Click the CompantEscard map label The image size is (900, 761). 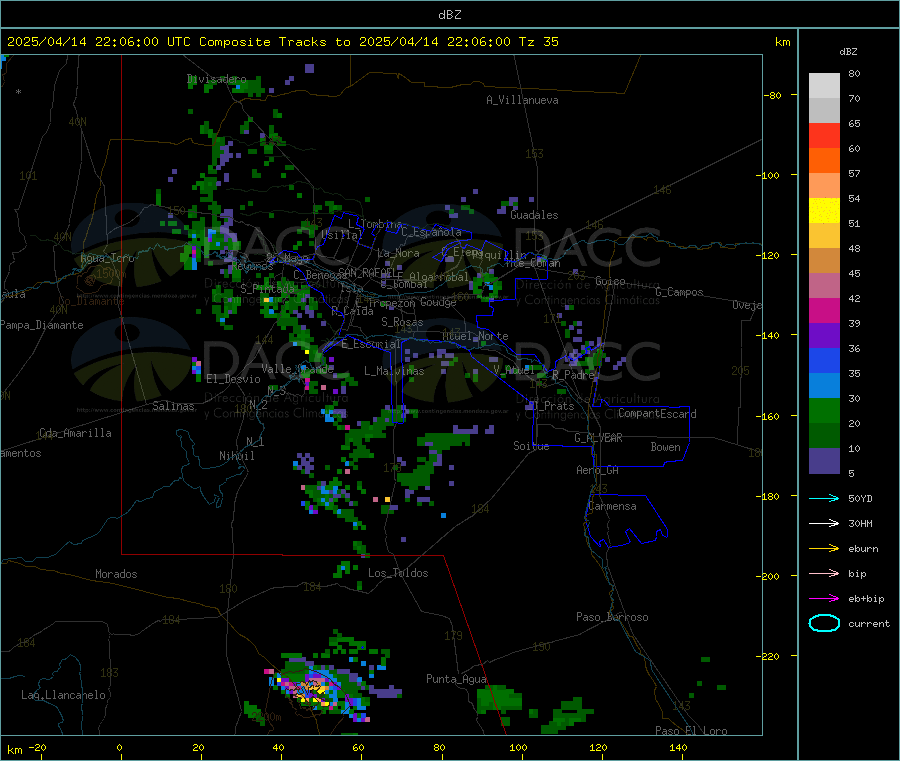(x=657, y=414)
